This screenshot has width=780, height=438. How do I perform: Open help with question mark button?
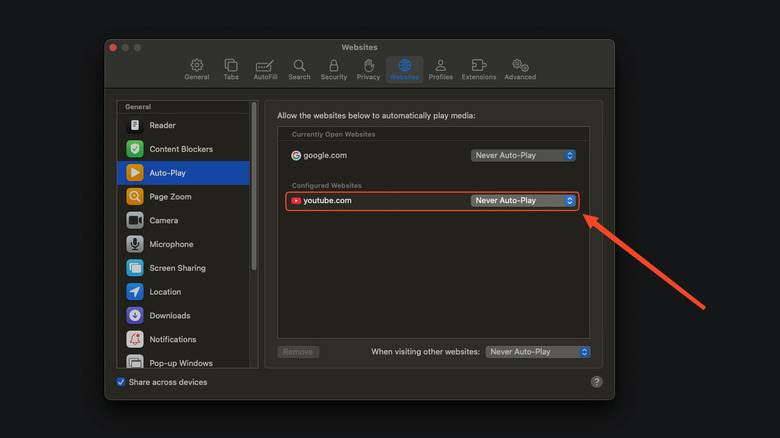pos(596,382)
